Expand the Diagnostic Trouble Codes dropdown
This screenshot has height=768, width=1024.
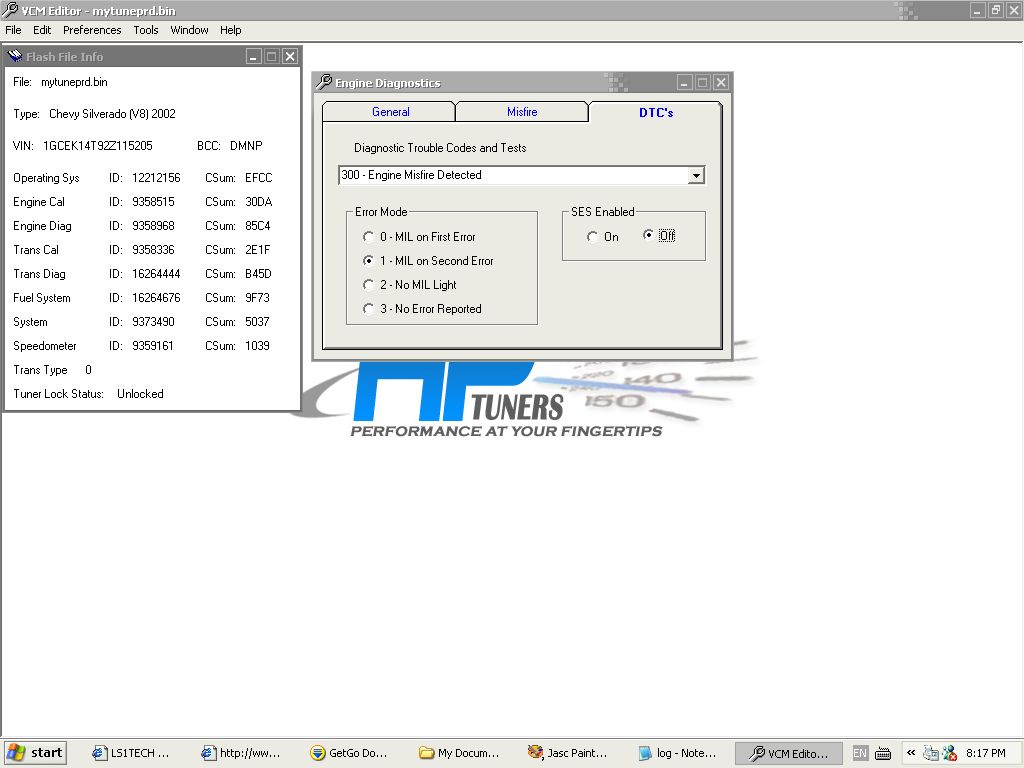[x=696, y=176]
